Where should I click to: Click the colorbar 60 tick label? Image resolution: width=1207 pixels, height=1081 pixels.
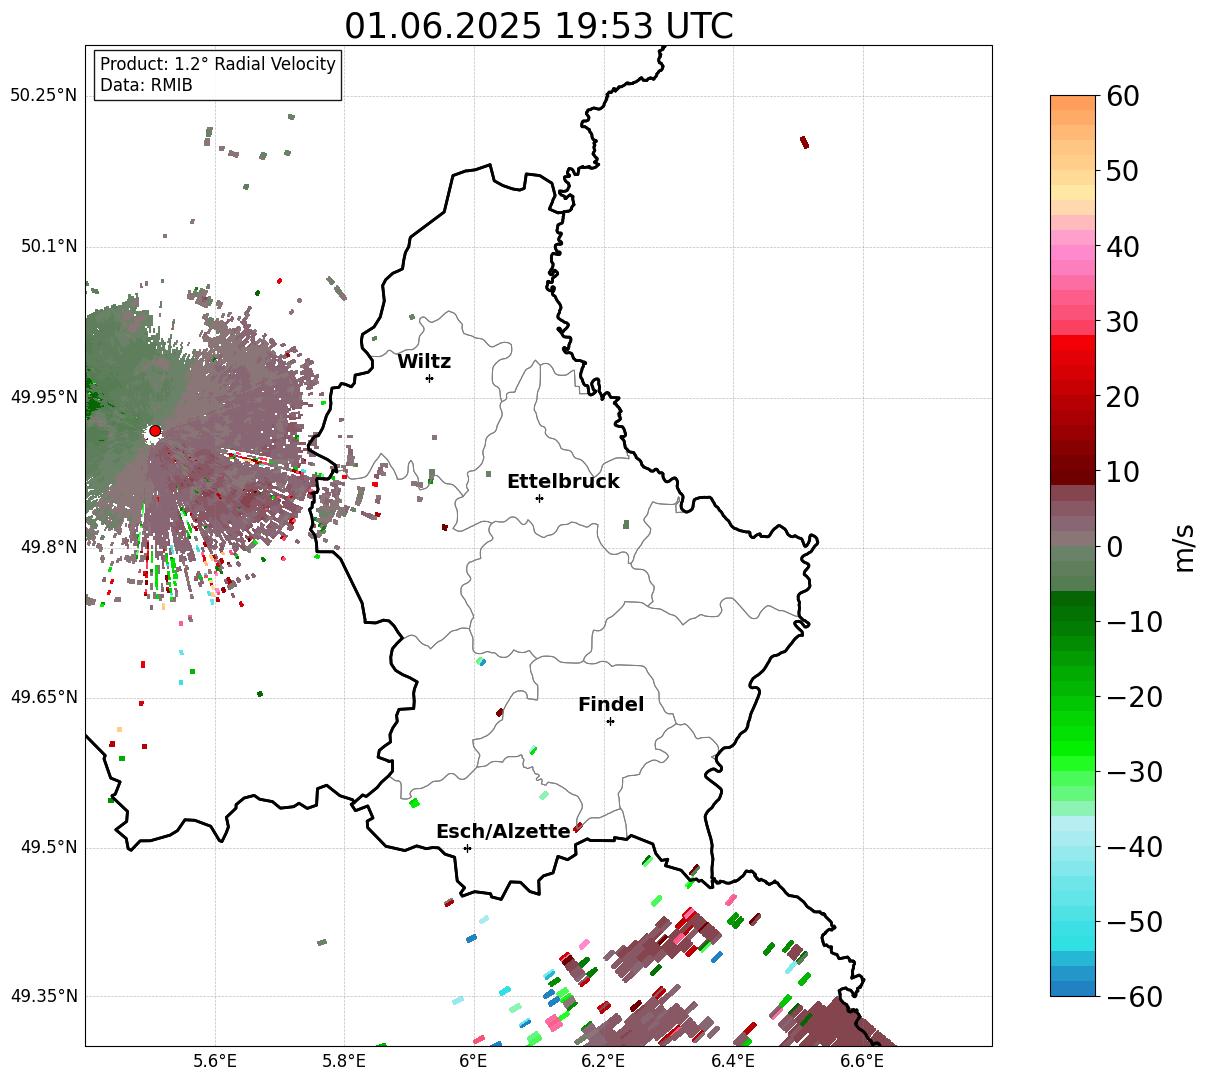point(1122,96)
